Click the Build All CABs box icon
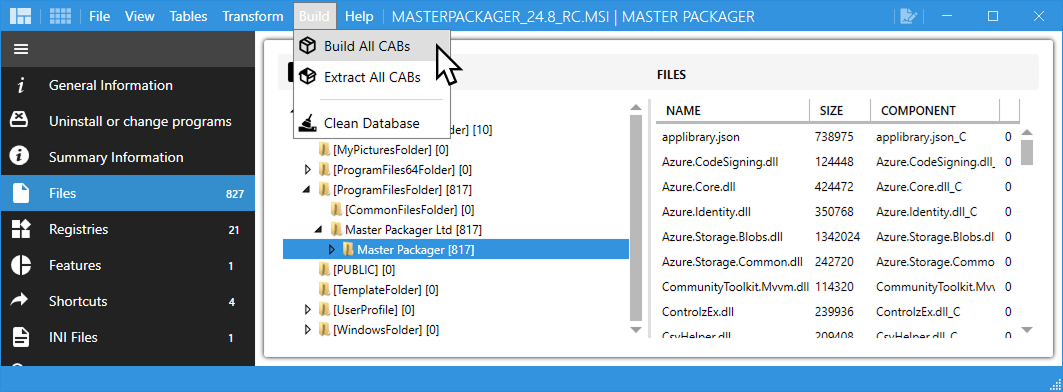Viewport: 1063px width, 392px height. pos(308,46)
